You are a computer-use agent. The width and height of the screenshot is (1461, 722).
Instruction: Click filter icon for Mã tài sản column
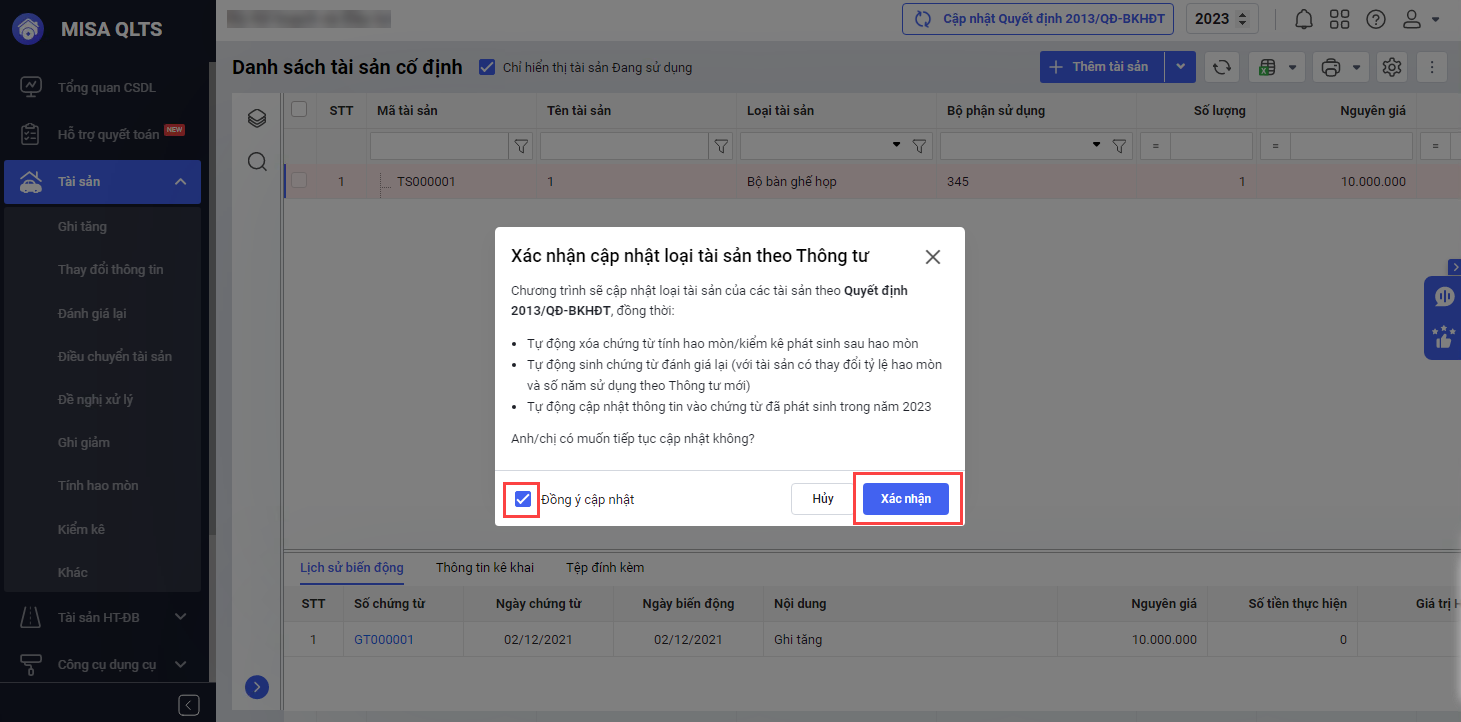521,146
